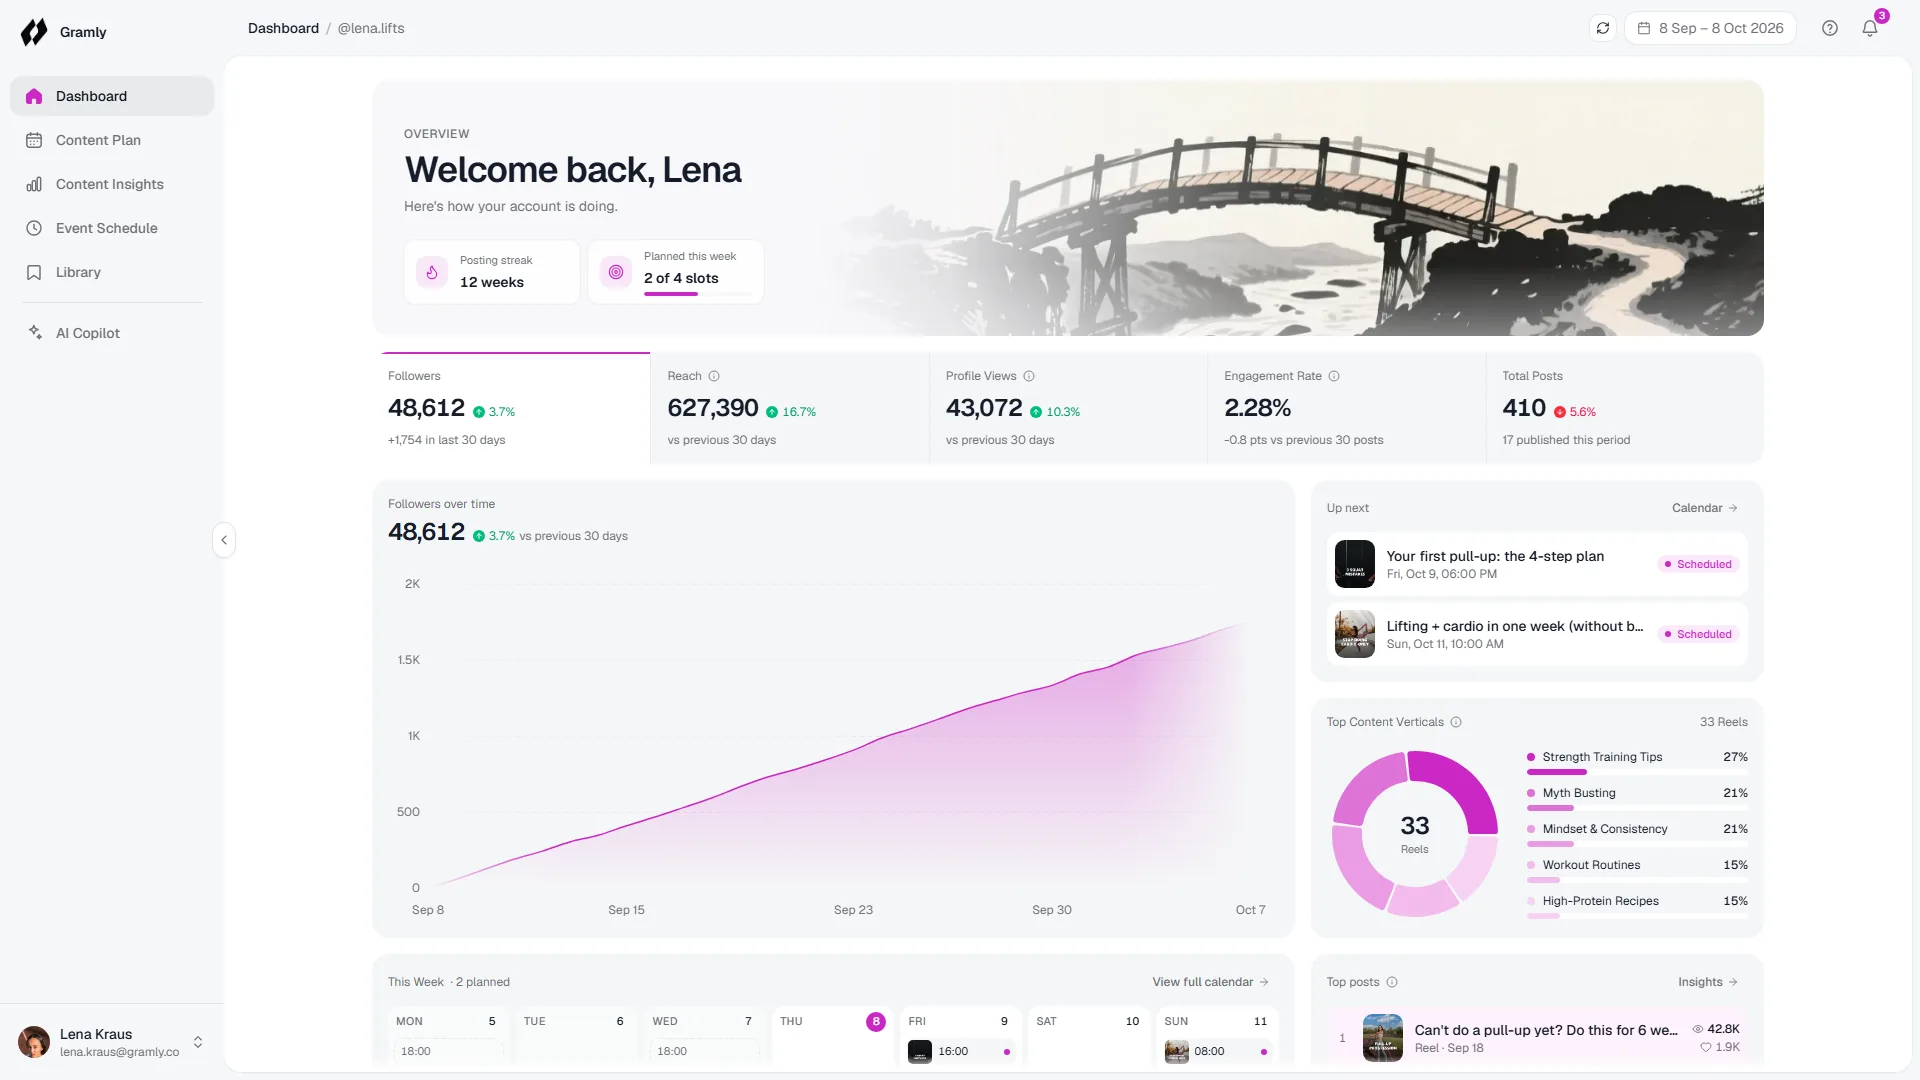Viewport: 1920px width, 1080px height.
Task: Click the help question mark icon
Action: click(x=1830, y=28)
